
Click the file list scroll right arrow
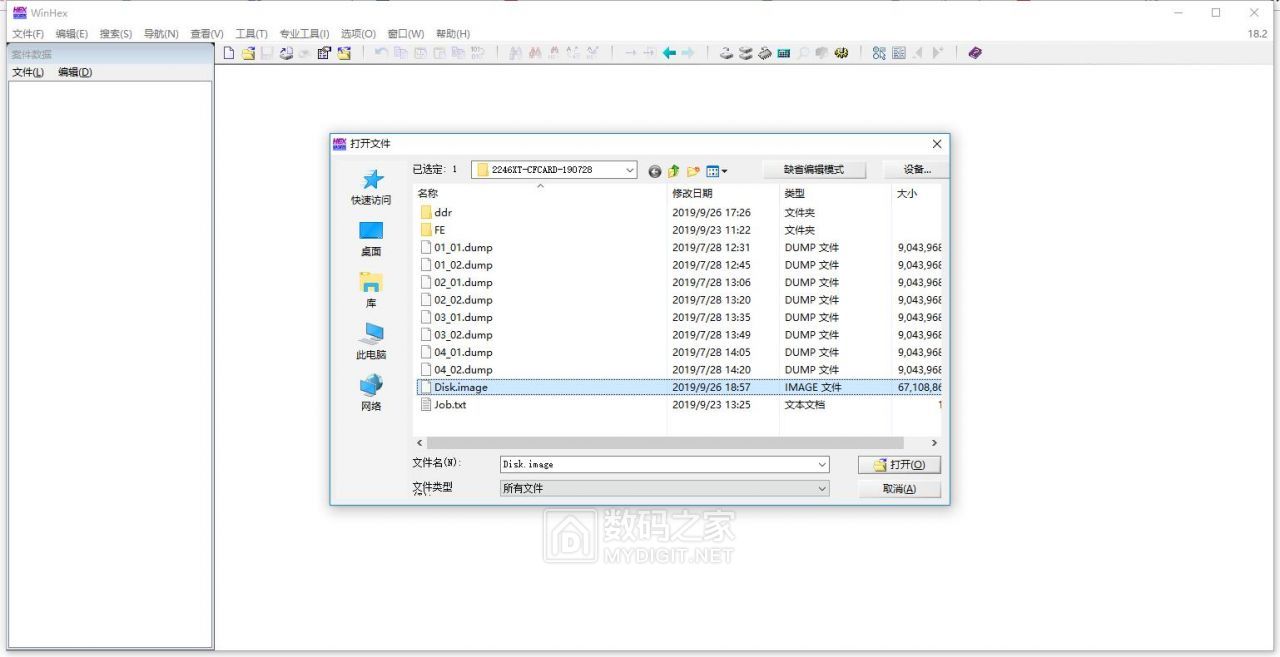934,443
